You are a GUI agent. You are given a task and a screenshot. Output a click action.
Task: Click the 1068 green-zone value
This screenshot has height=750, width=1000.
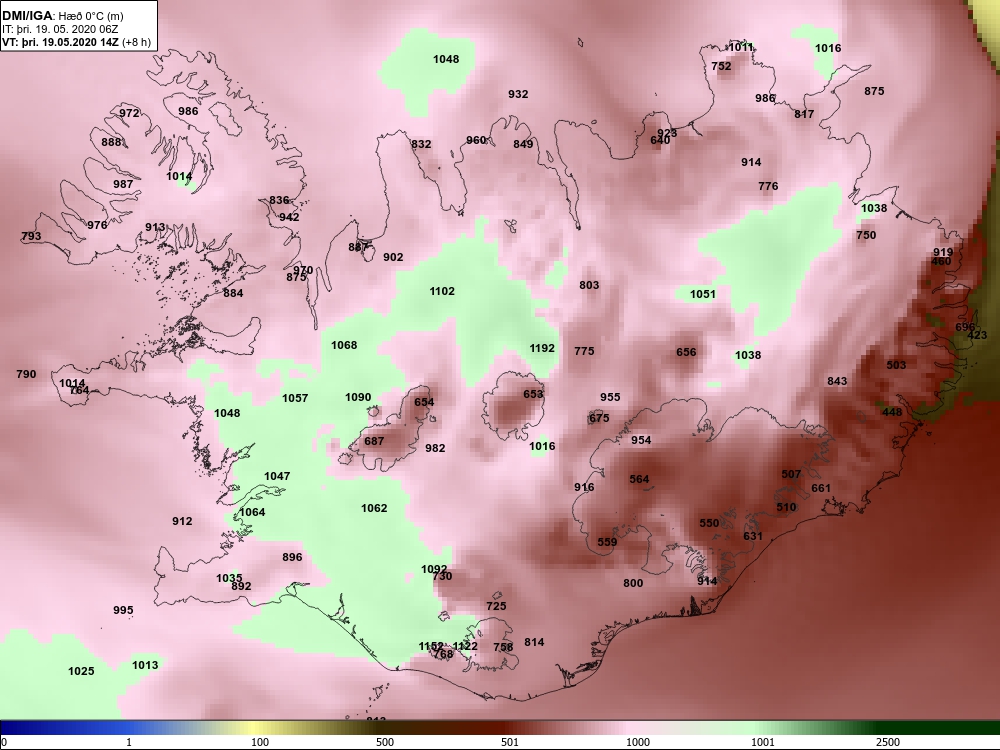(344, 345)
